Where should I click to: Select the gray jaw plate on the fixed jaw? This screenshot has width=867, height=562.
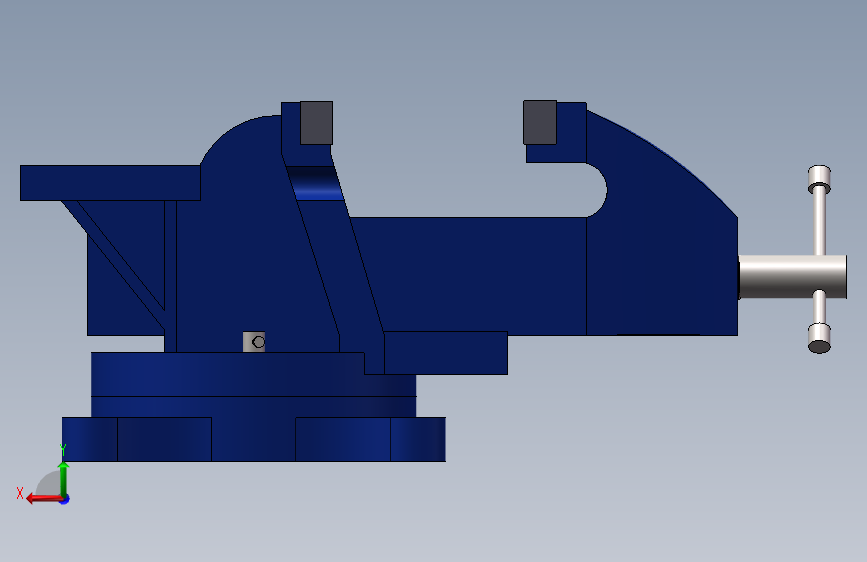point(316,123)
